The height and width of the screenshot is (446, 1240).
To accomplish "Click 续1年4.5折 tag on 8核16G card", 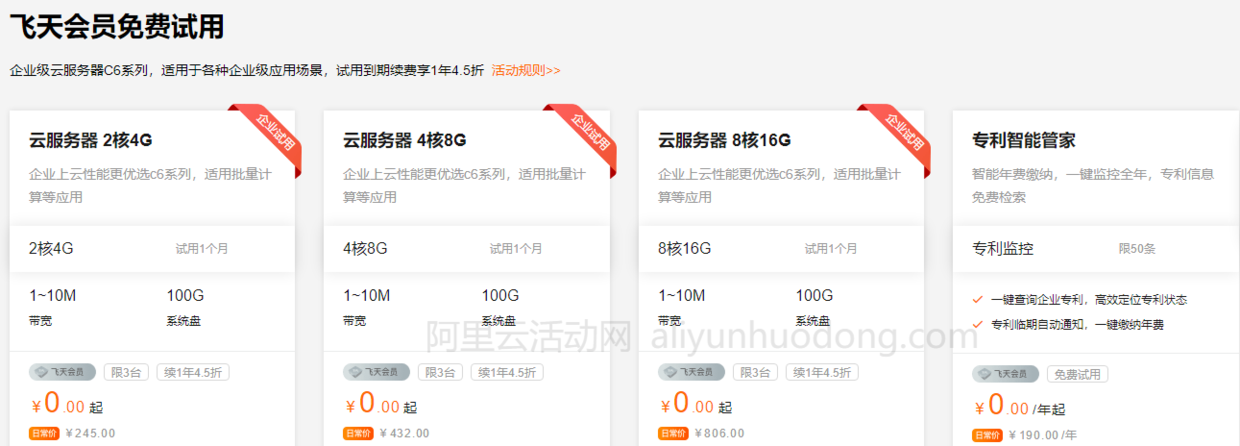I will coord(822,372).
